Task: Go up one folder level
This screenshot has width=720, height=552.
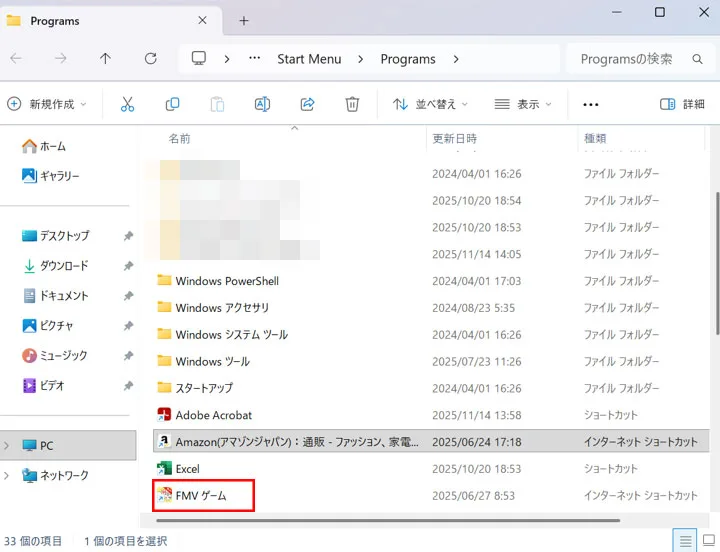Action: (x=105, y=59)
